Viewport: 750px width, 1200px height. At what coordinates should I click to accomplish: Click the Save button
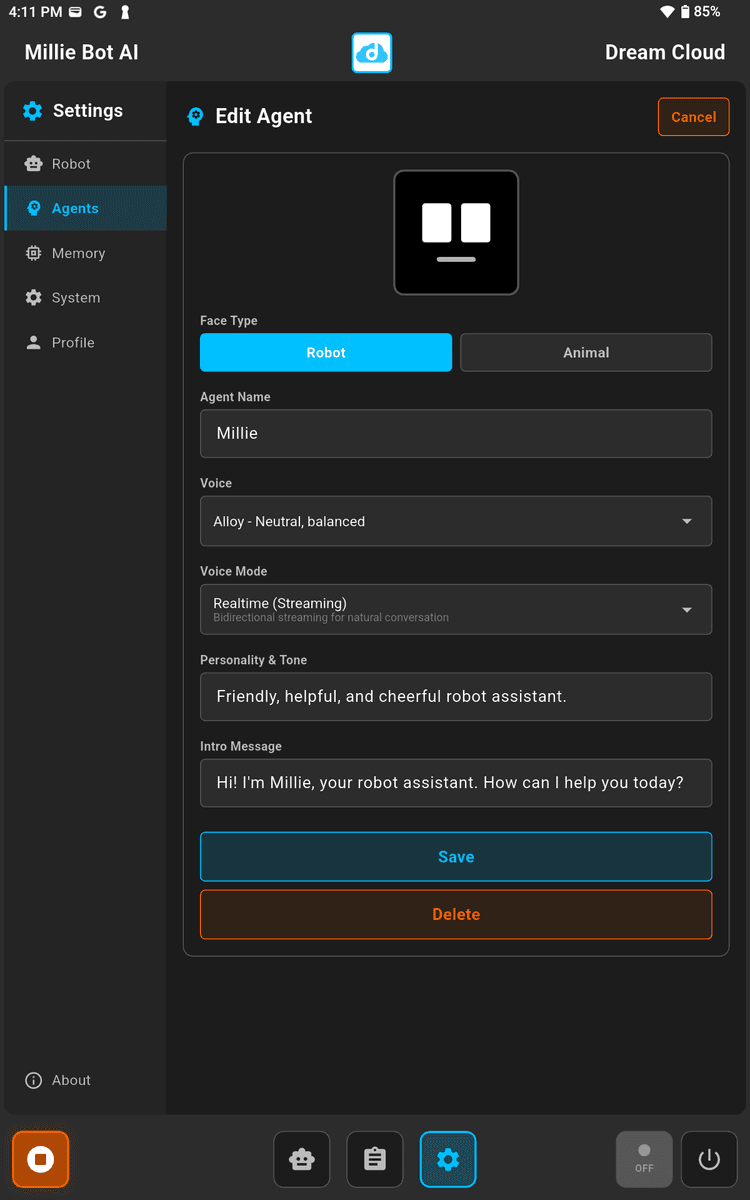[456, 857]
